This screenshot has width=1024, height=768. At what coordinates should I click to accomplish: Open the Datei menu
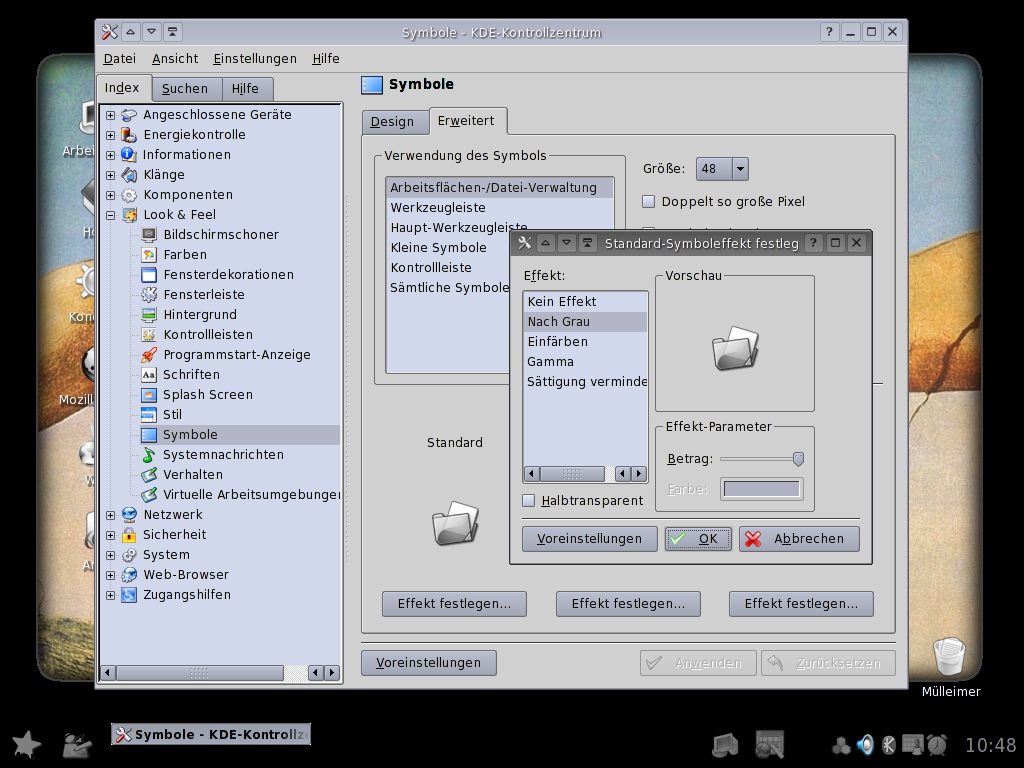tap(120, 59)
